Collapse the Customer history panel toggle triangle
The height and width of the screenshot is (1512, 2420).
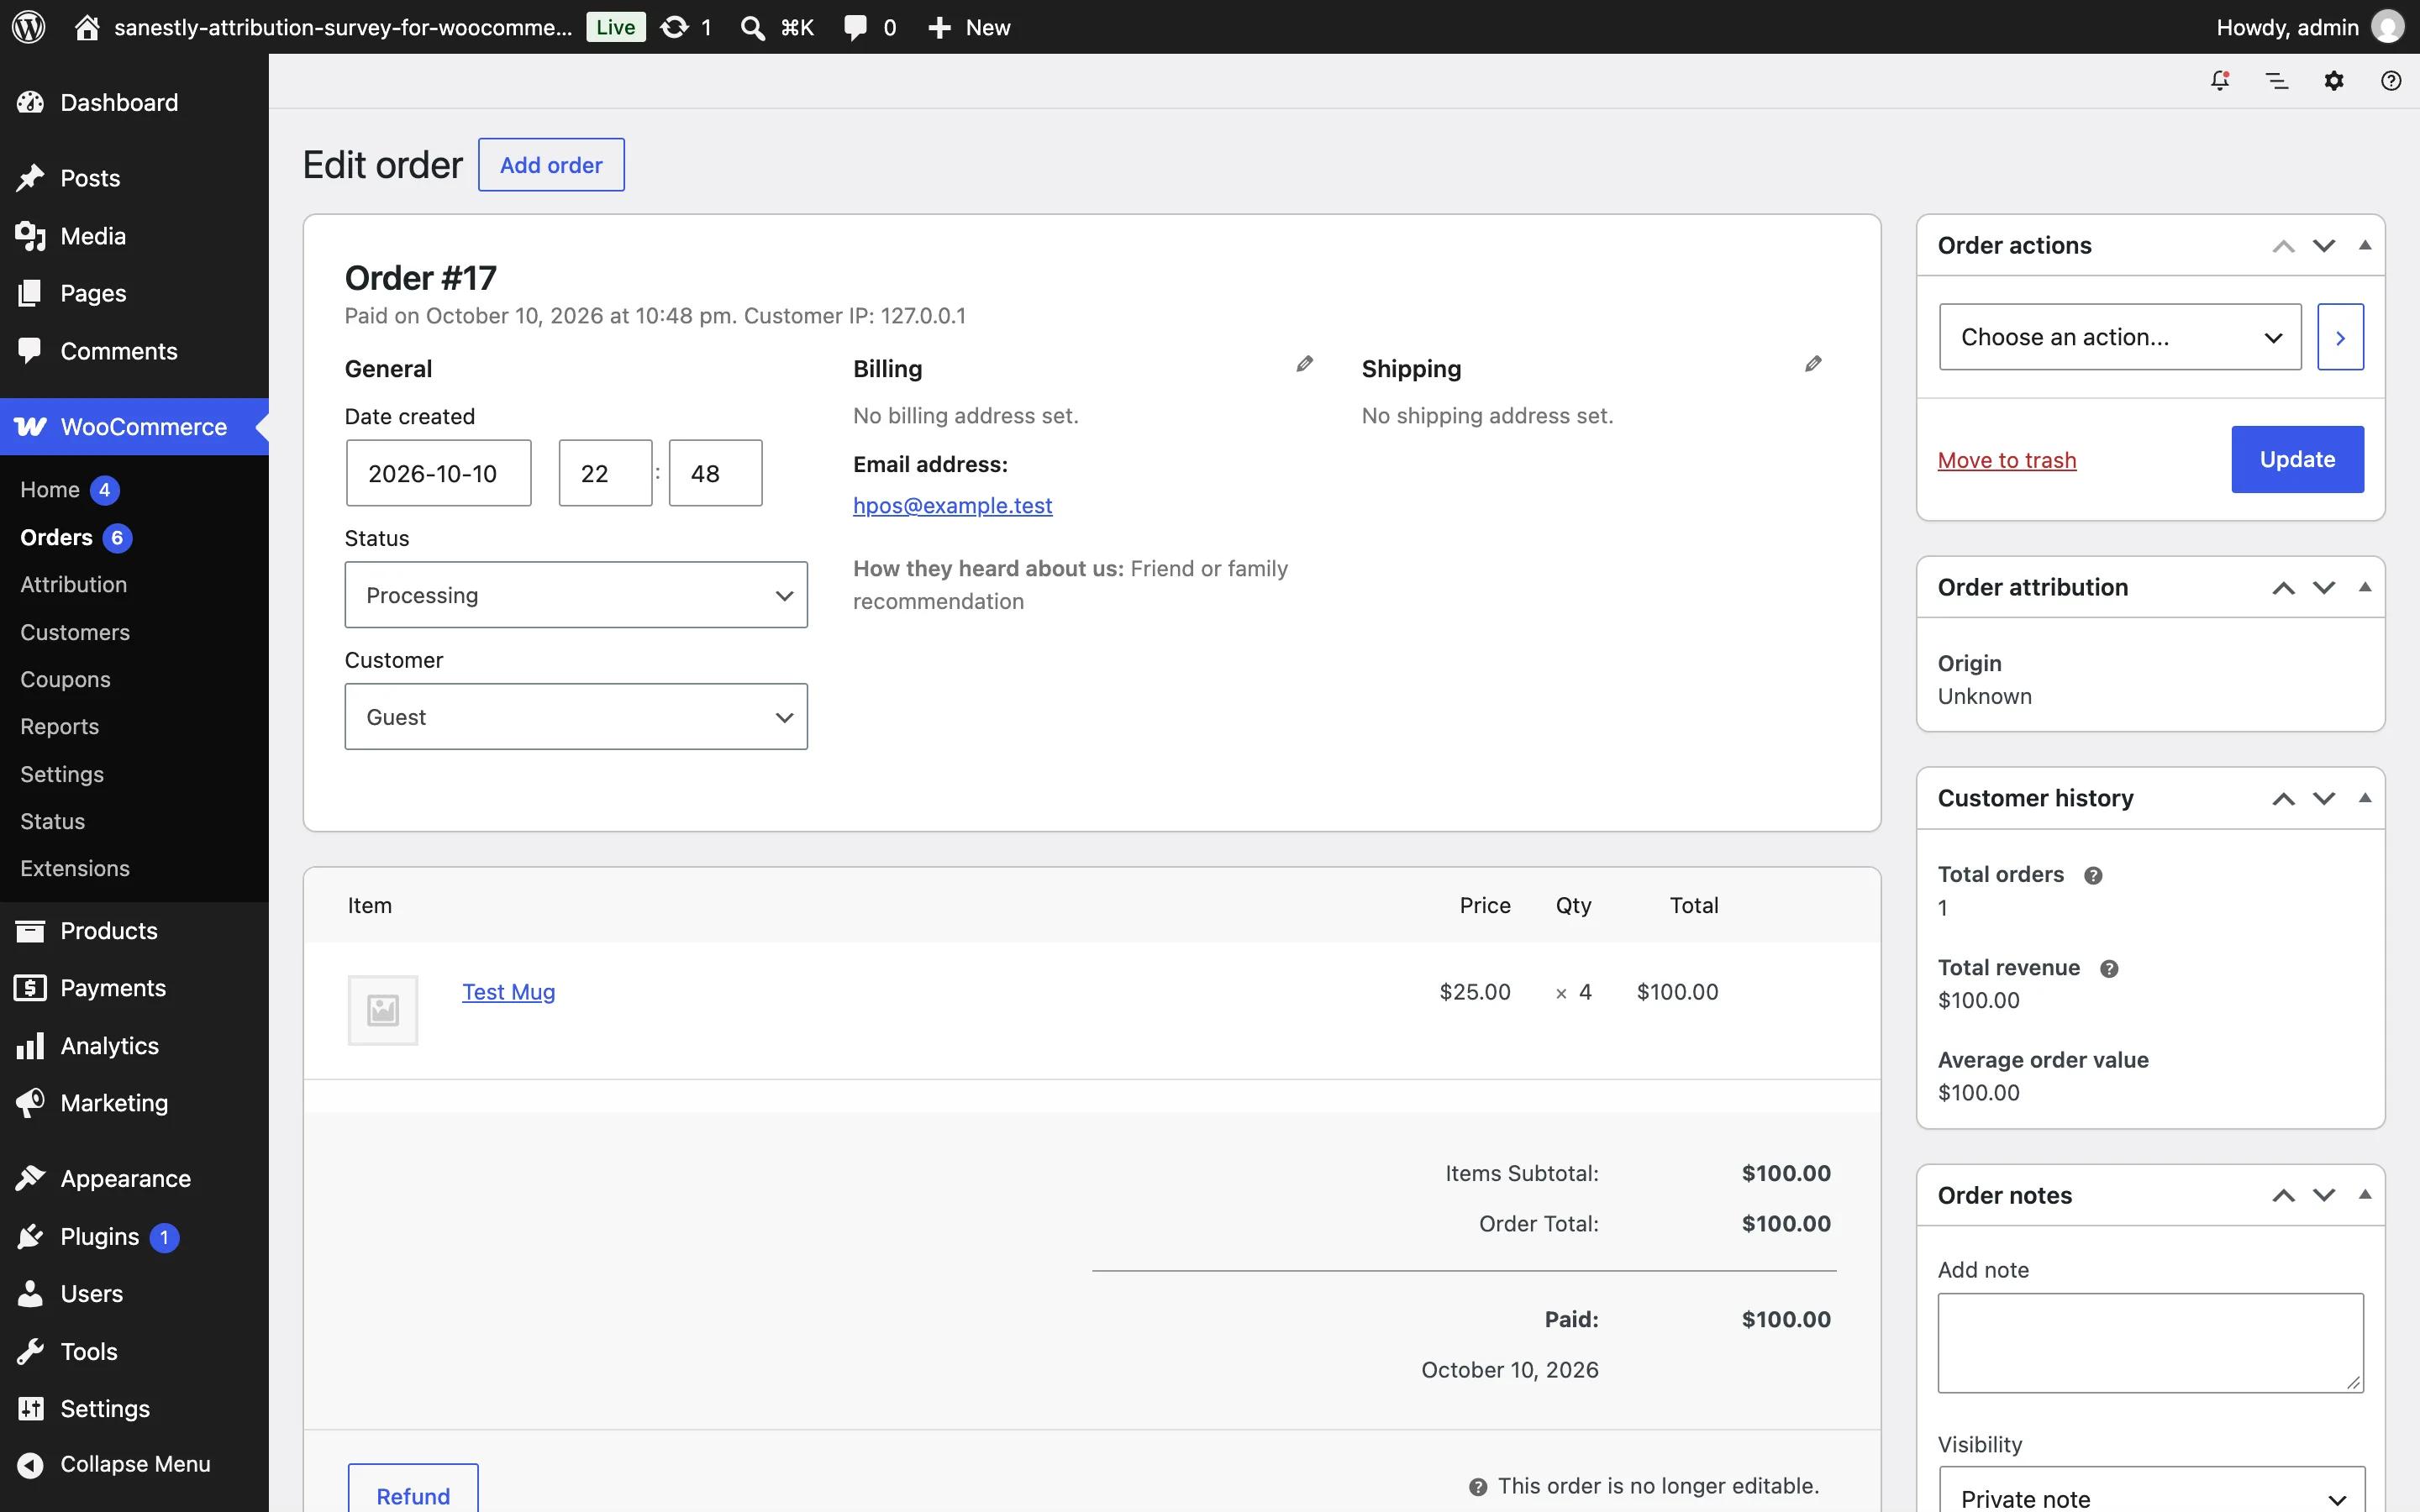coord(2365,799)
